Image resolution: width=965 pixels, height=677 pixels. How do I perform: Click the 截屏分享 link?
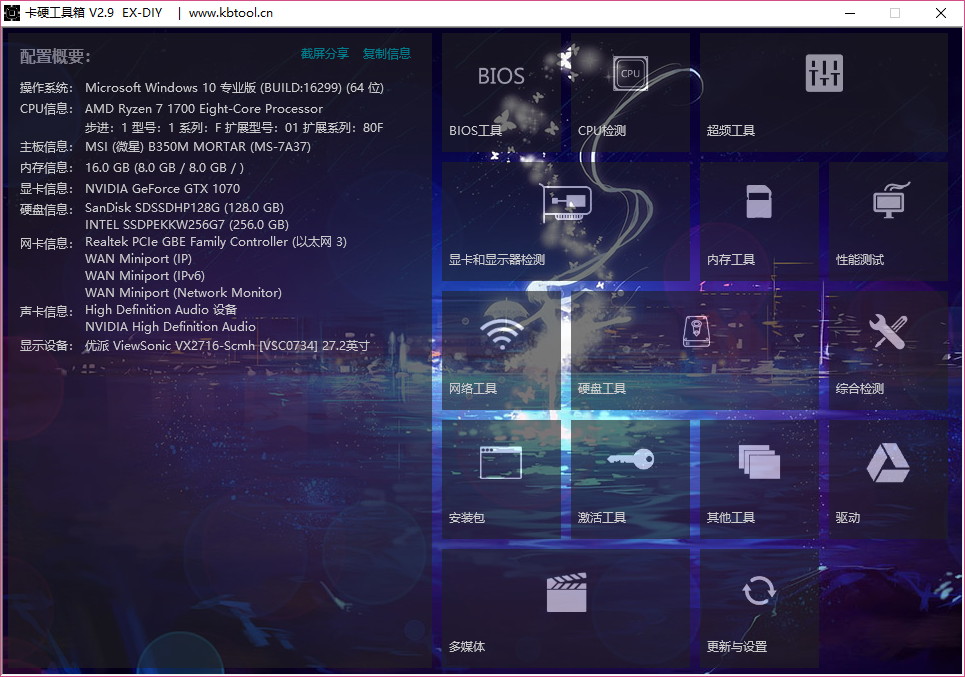[325, 54]
